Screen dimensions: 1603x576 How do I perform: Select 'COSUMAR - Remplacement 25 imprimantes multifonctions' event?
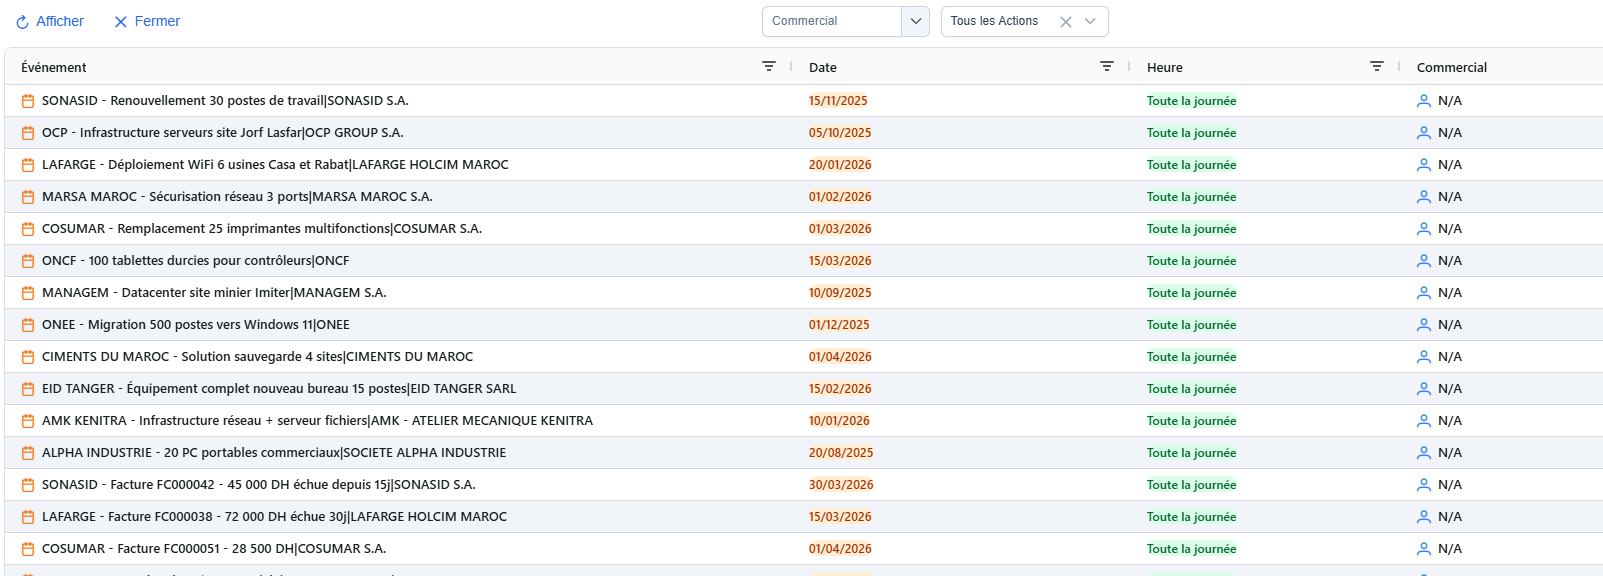[262, 229]
